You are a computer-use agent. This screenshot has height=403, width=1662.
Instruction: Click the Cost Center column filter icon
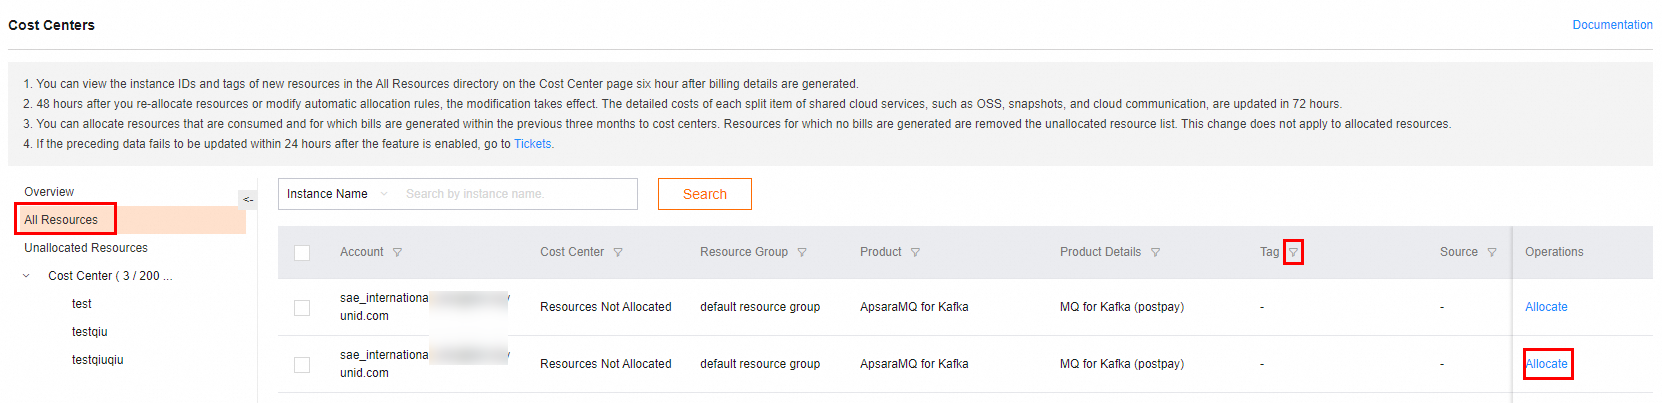(618, 253)
